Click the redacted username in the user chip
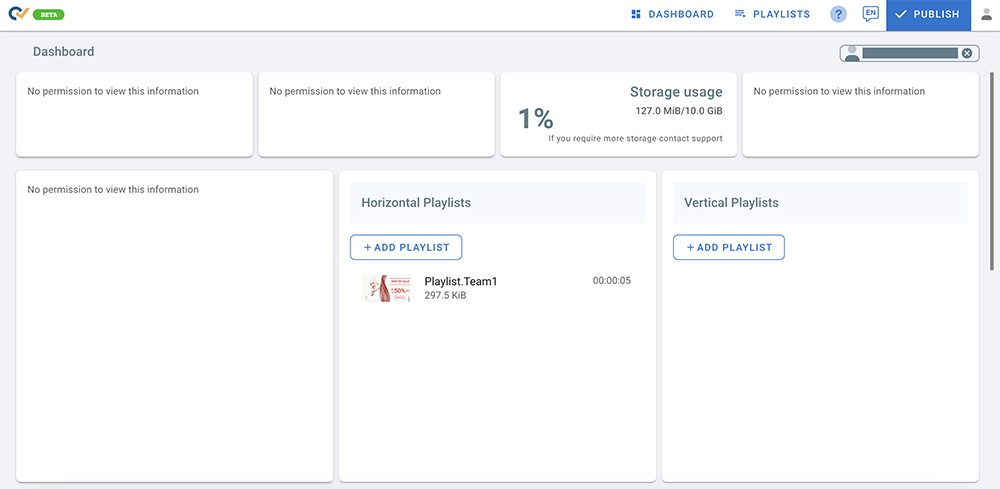 coord(910,53)
